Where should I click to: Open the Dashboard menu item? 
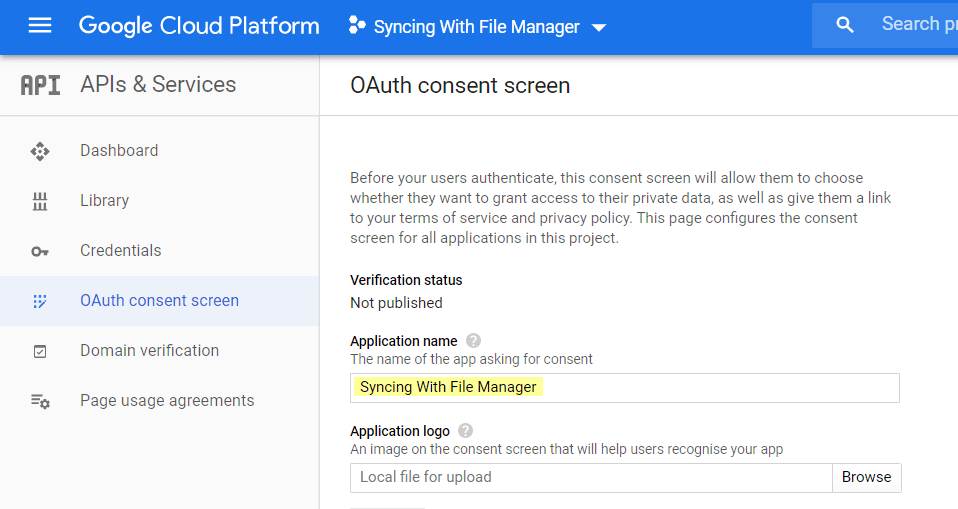click(x=119, y=151)
